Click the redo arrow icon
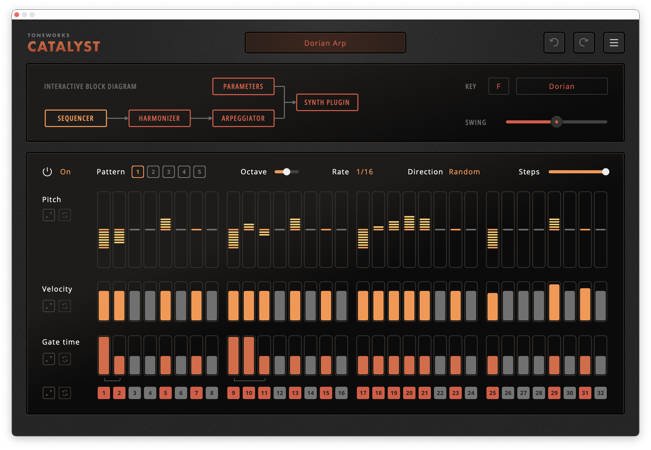This screenshot has height=450, width=651. click(x=584, y=43)
